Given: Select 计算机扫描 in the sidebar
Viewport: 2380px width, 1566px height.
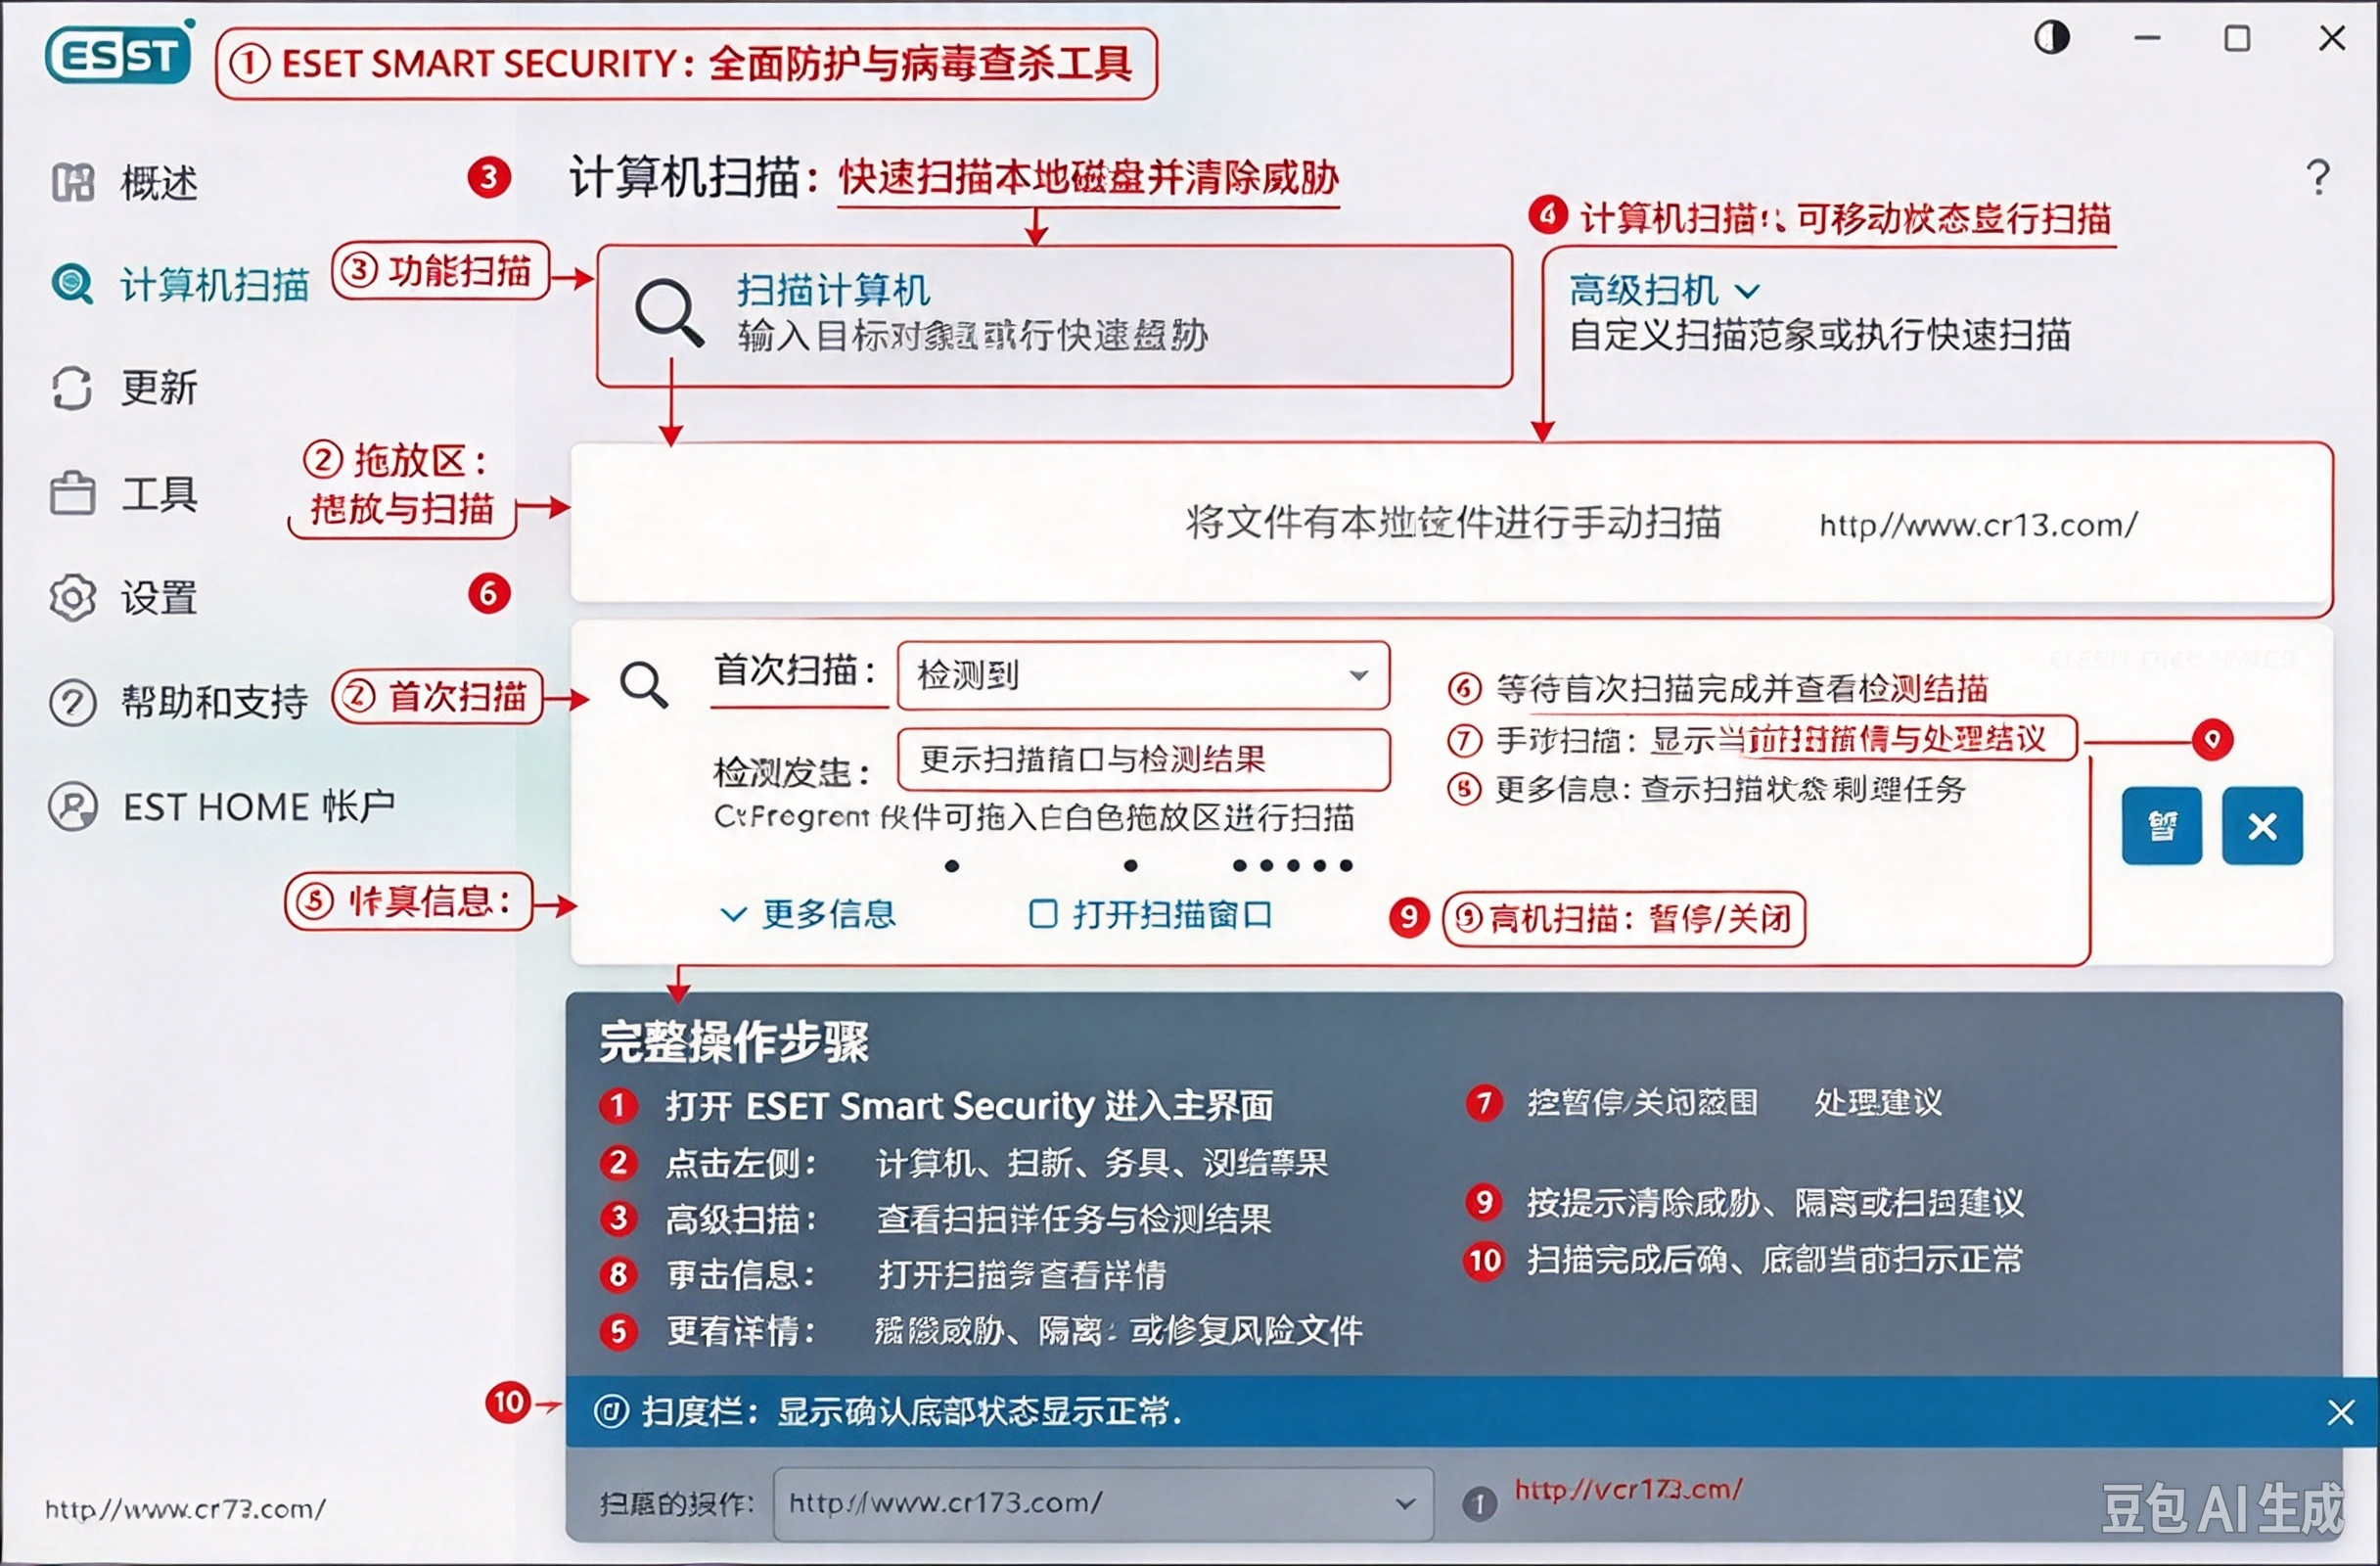Looking at the screenshot, I should [180, 285].
